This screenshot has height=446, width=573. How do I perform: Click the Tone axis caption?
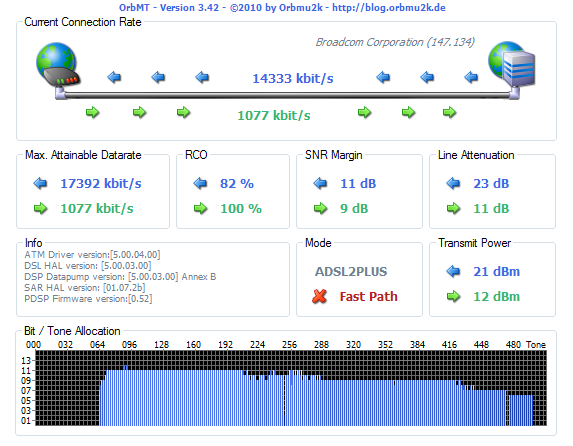536,345
